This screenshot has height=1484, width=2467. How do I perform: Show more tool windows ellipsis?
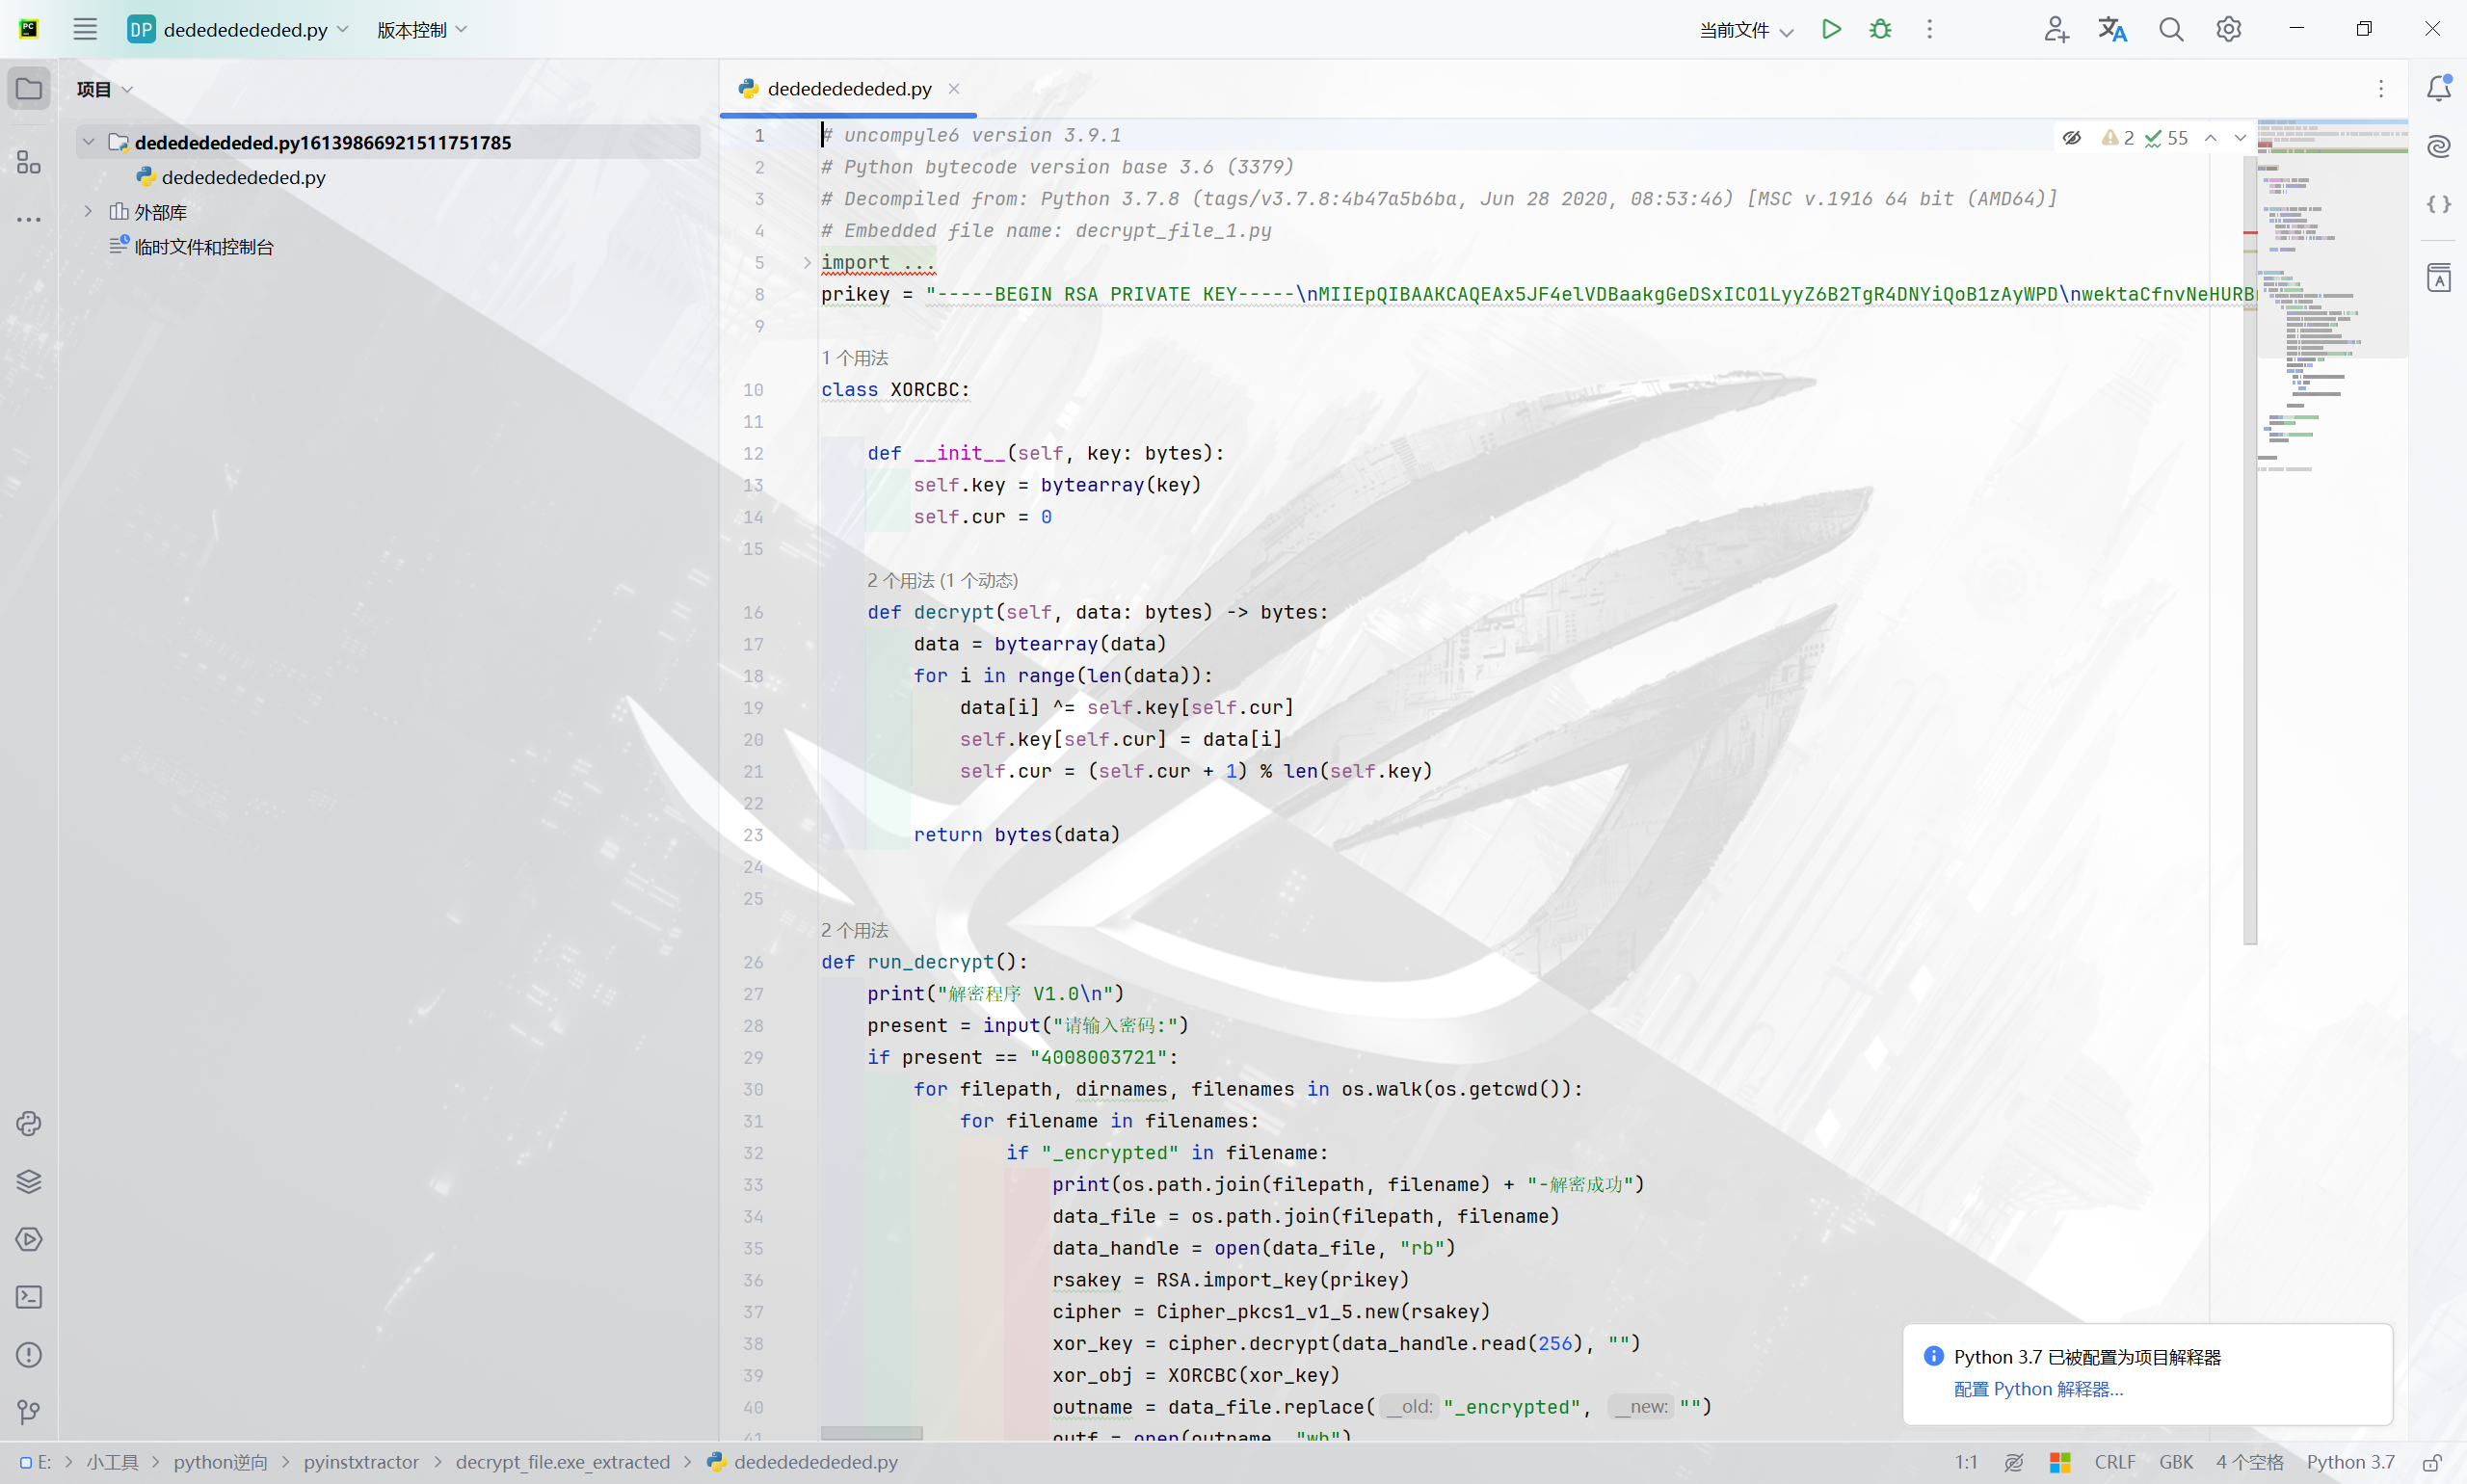[29, 219]
